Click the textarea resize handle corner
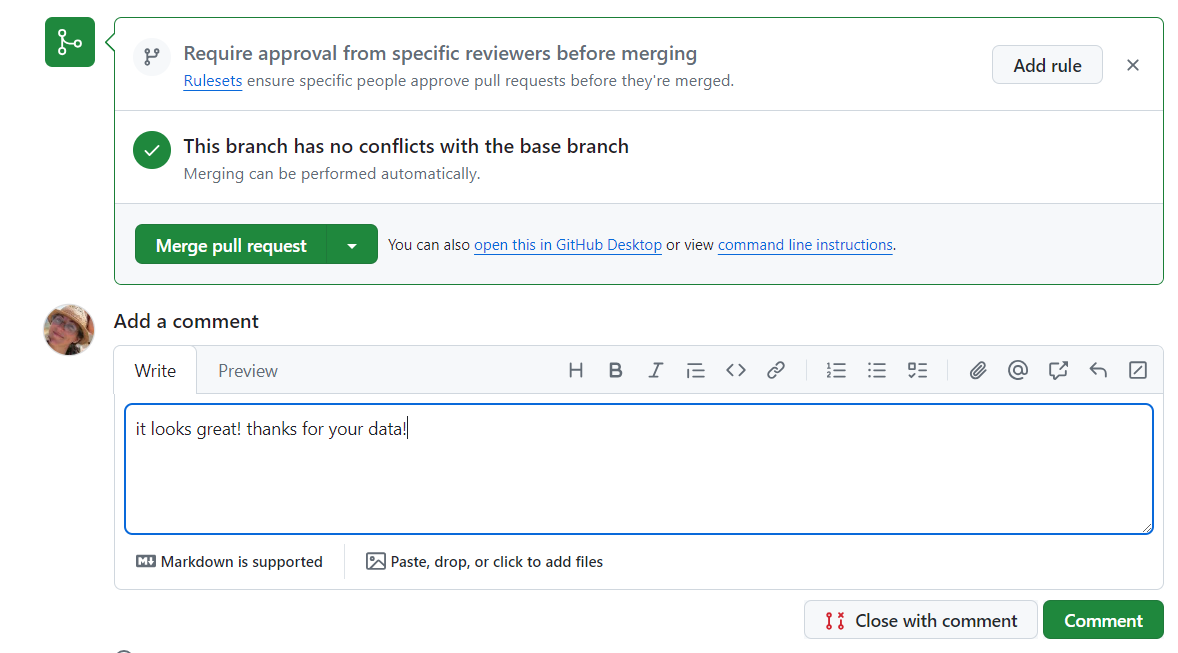 (1147, 528)
